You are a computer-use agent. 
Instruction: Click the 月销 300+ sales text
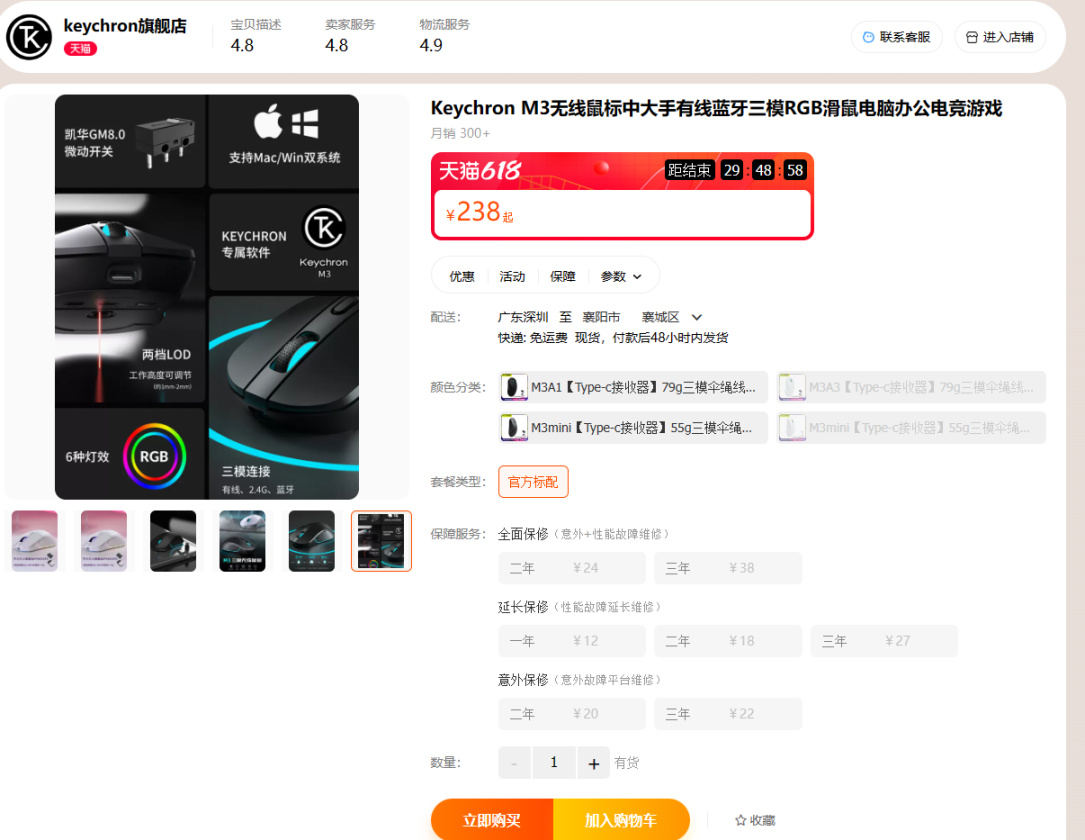pyautogui.click(x=460, y=133)
